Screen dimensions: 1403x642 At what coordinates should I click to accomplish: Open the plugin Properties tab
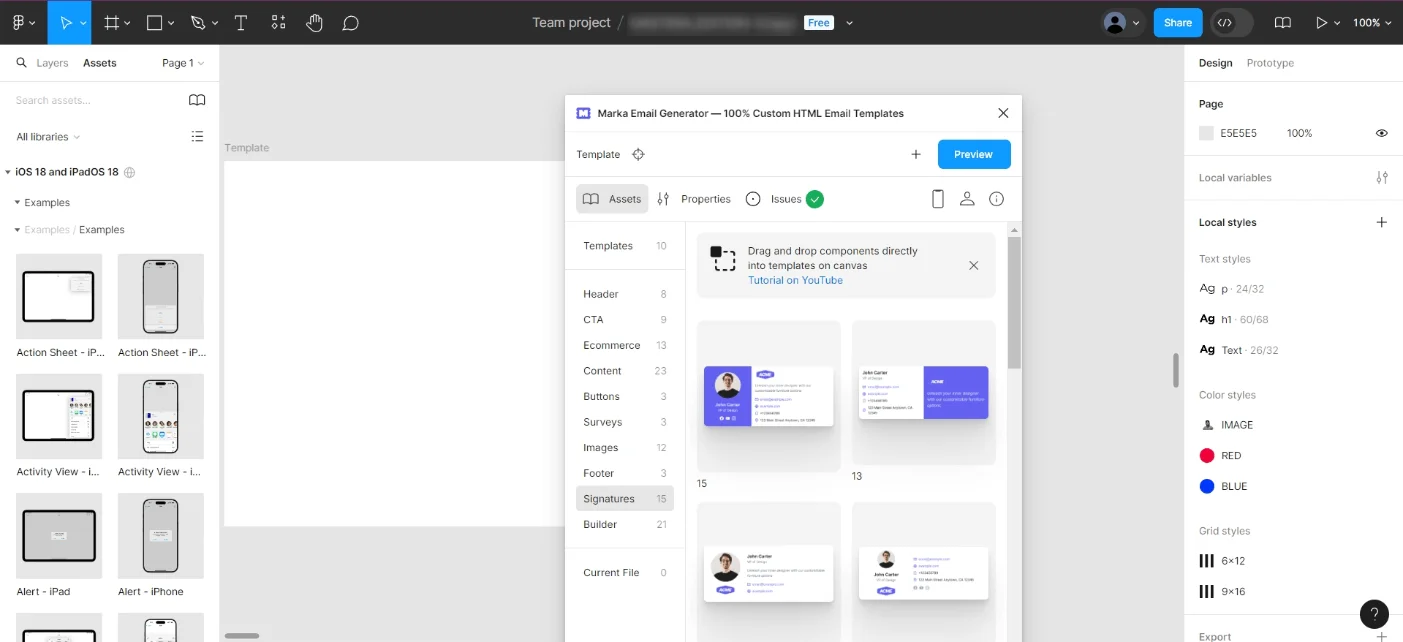tap(694, 199)
